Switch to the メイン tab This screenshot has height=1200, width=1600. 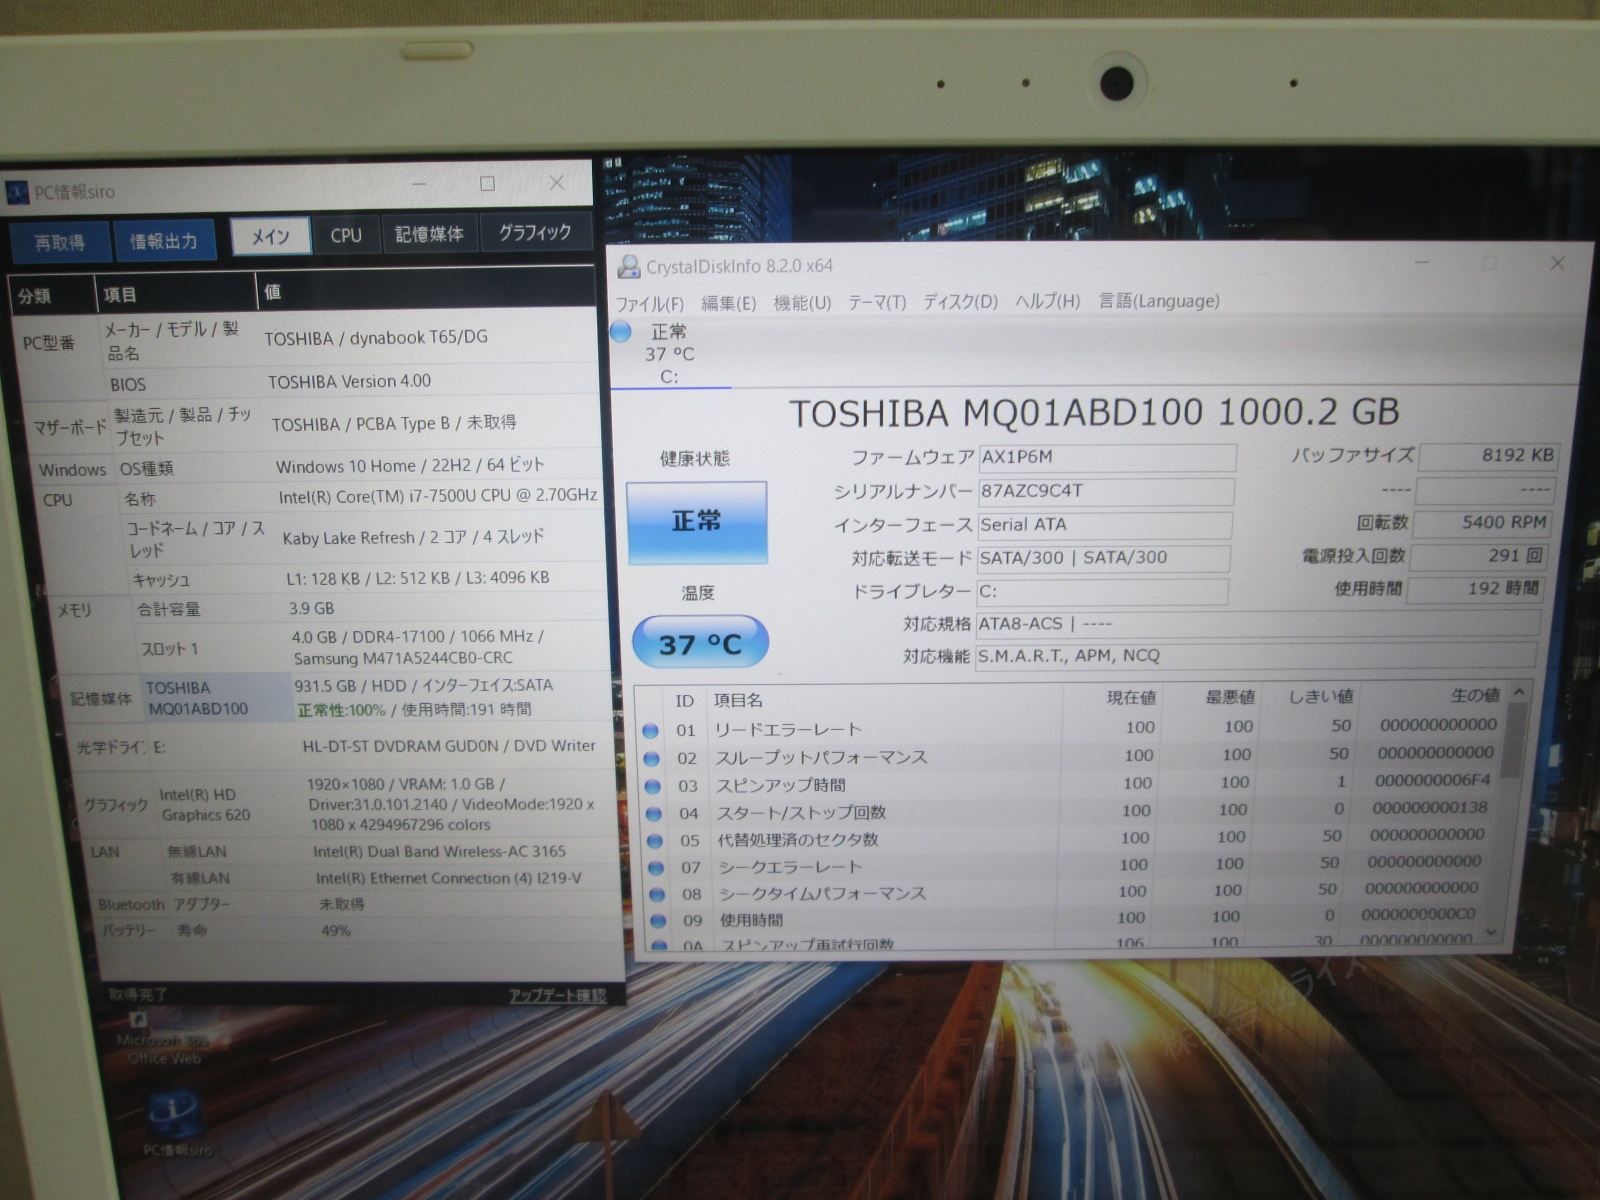270,237
